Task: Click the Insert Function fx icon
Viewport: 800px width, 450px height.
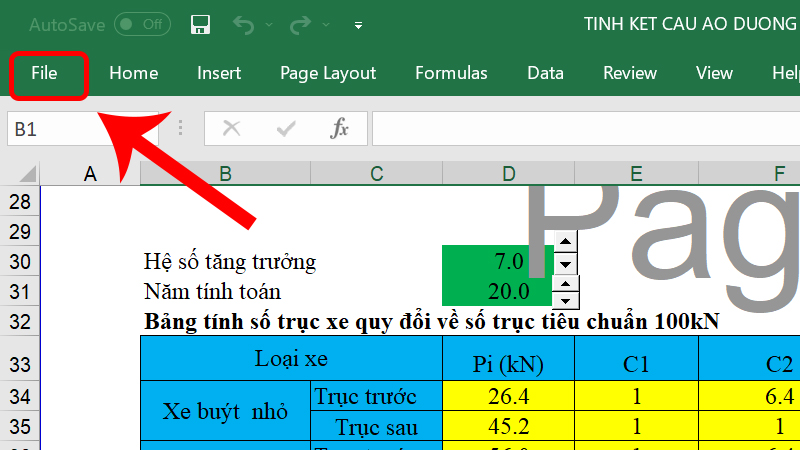Action: pyautogui.click(x=340, y=128)
